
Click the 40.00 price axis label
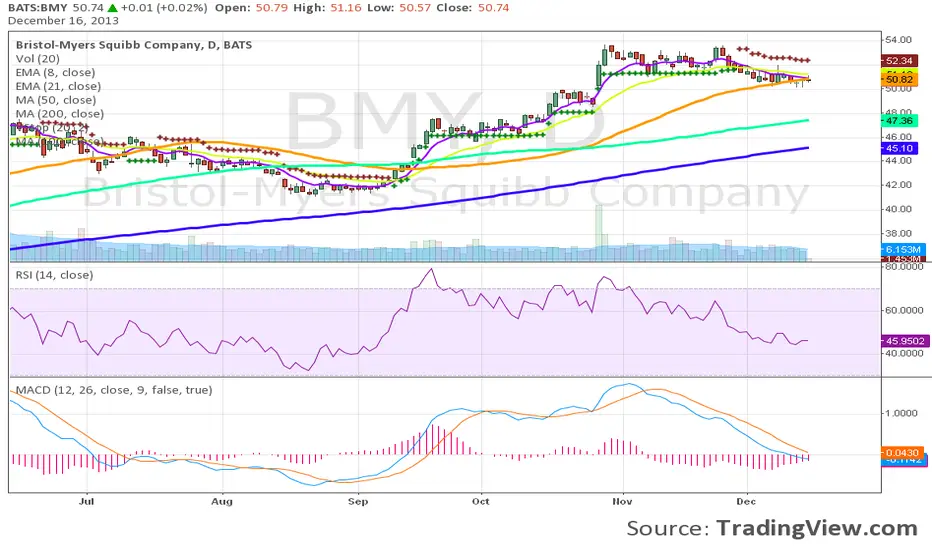click(x=898, y=209)
